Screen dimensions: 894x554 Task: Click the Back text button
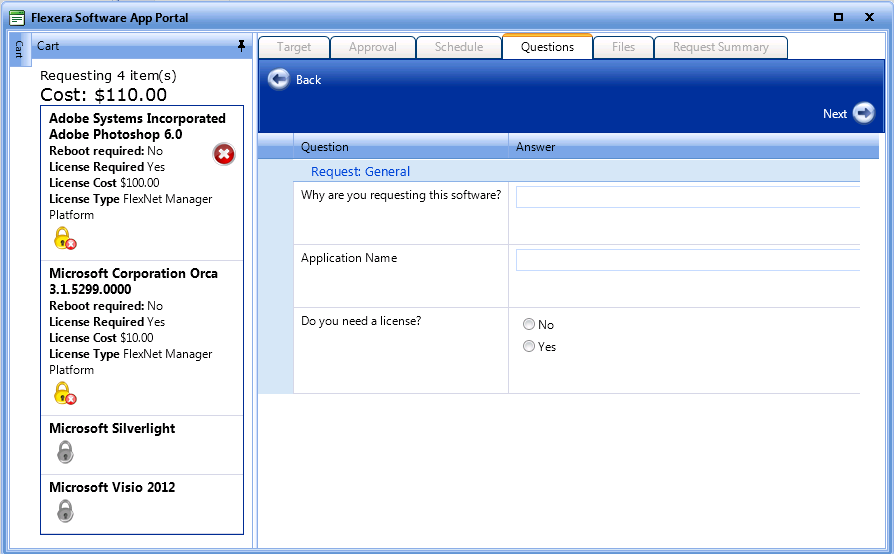(x=308, y=80)
